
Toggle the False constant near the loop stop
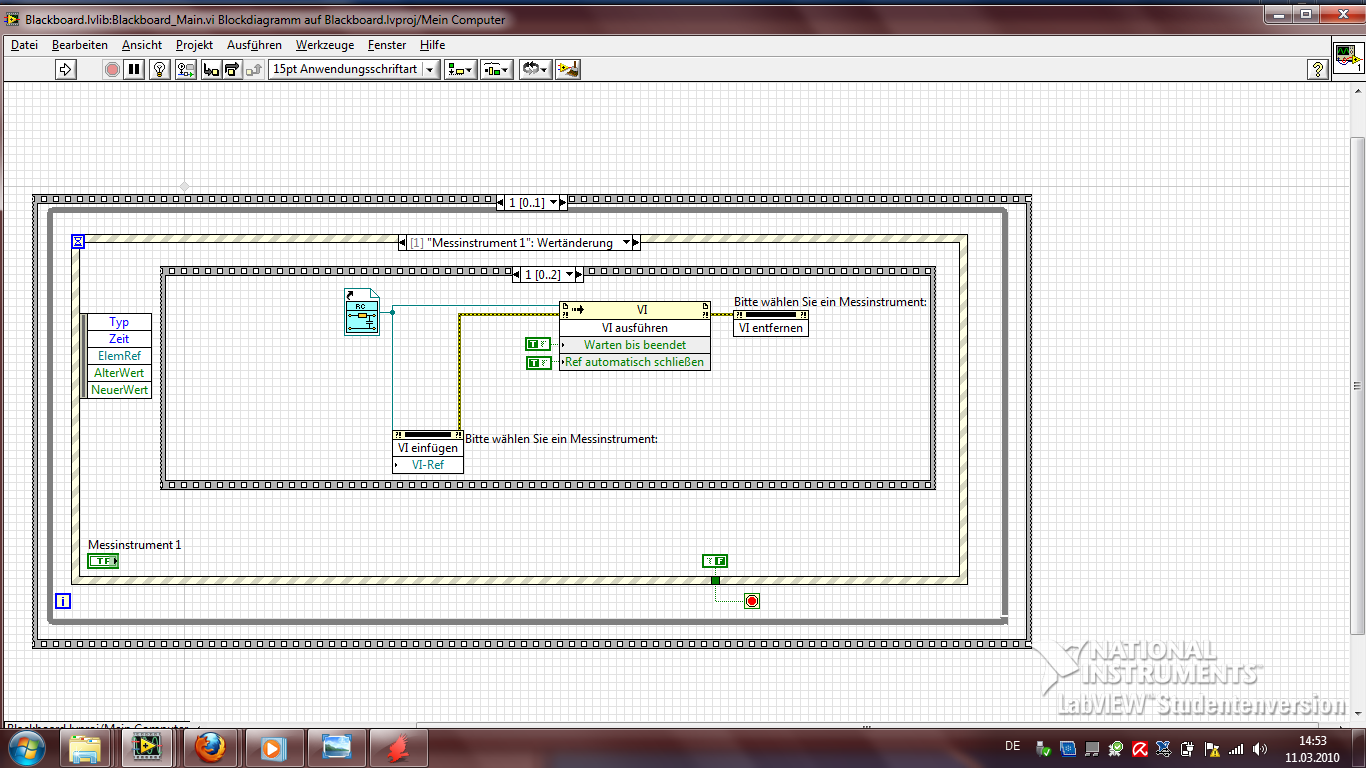714,561
